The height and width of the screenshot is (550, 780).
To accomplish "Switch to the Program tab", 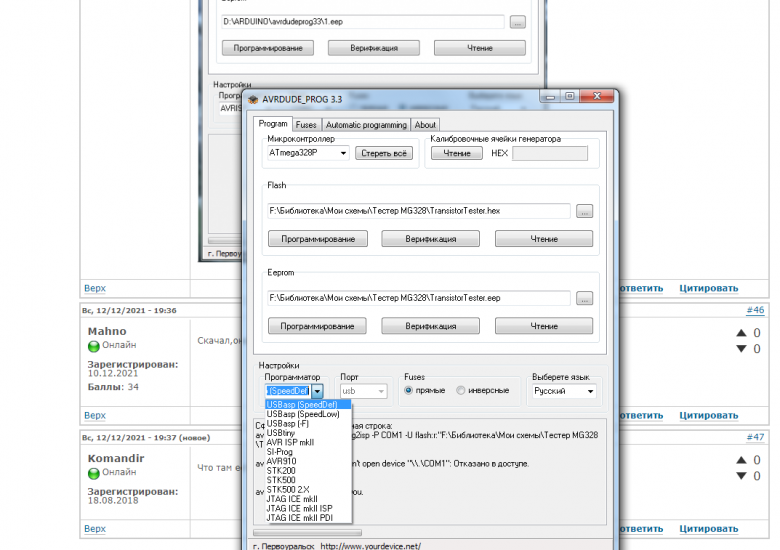I will (x=273, y=124).
